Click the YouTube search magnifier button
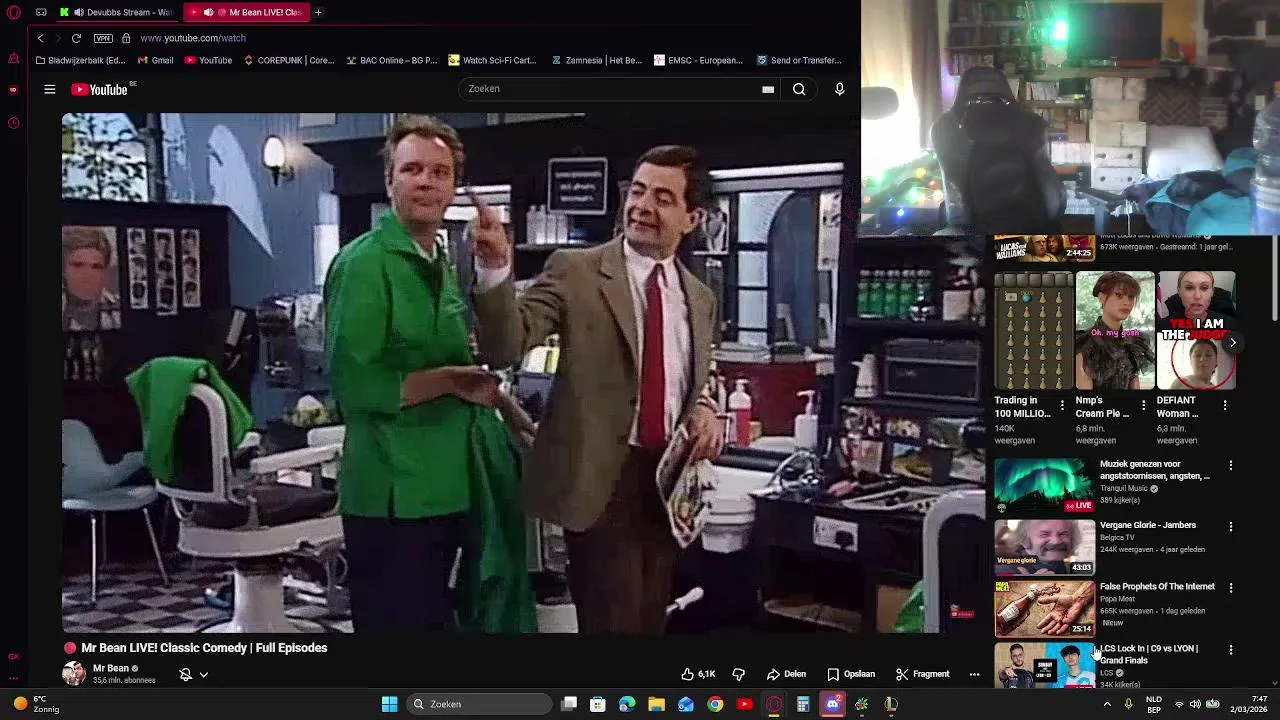This screenshot has height=720, width=1280. tap(799, 89)
